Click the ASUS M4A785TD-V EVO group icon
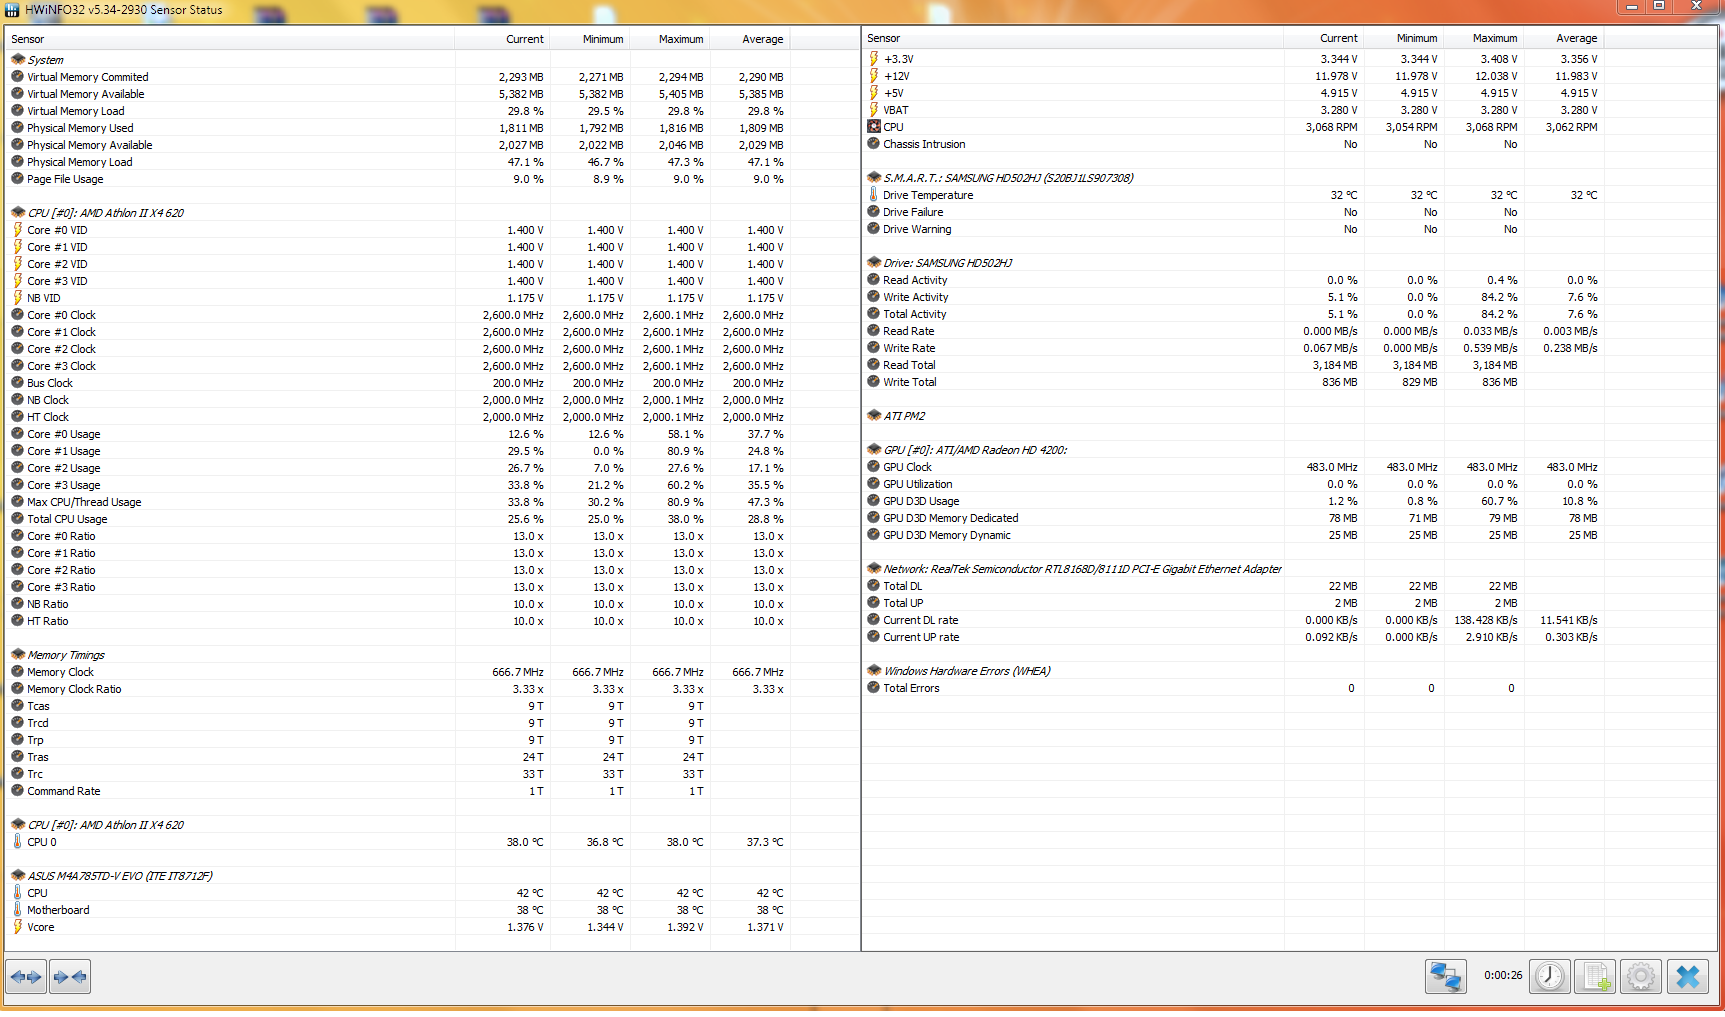Viewport: 1725px width, 1017px height. click(x=18, y=876)
